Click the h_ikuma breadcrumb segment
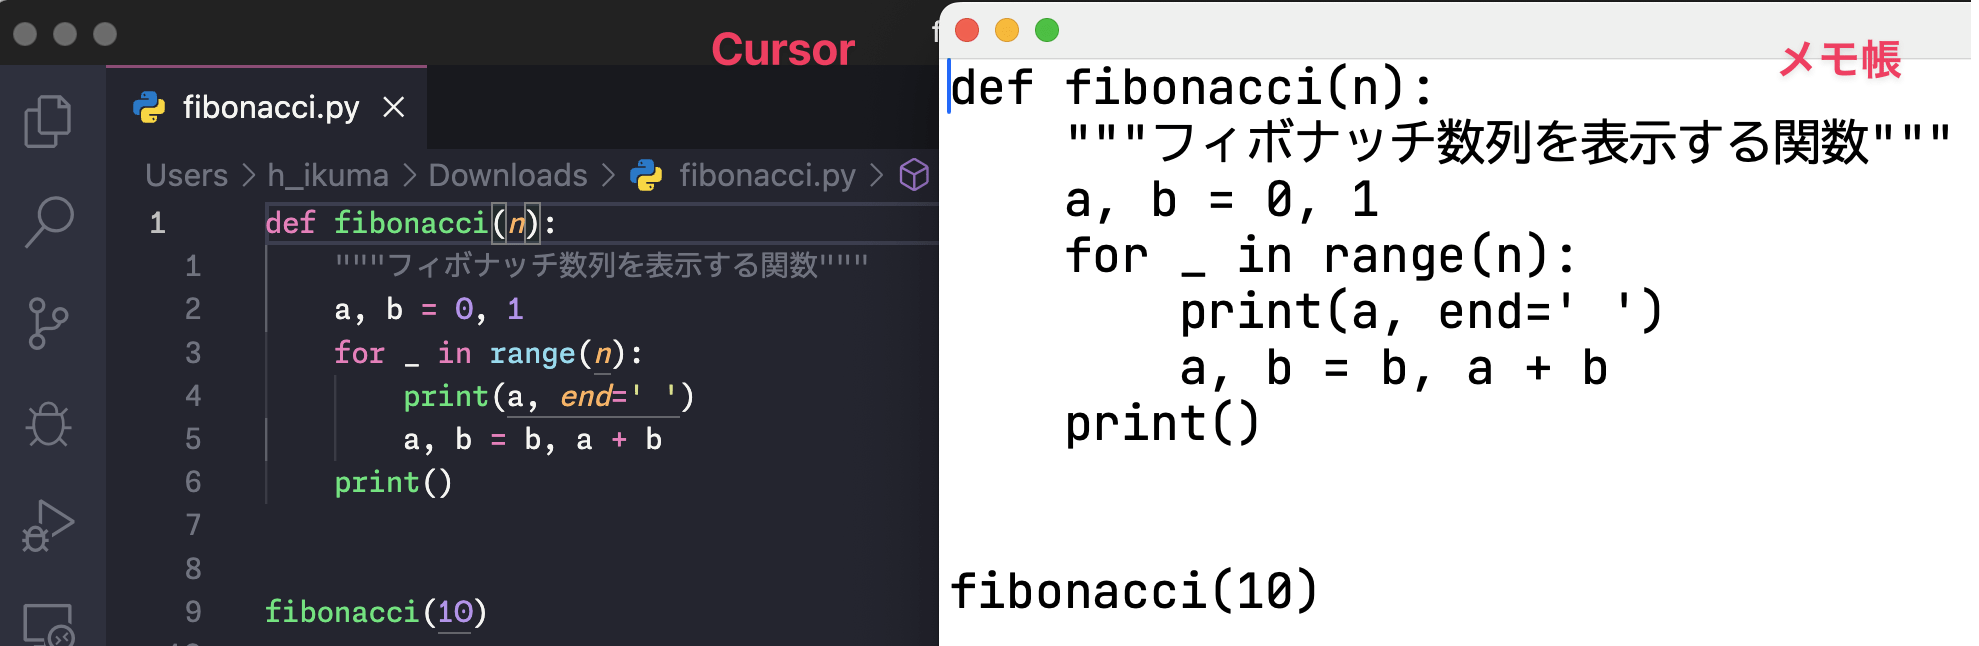 click(x=328, y=175)
